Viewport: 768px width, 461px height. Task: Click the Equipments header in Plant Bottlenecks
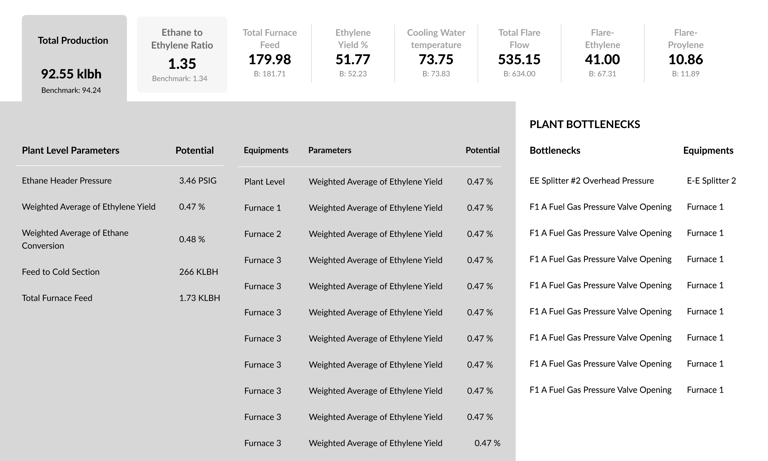point(708,150)
